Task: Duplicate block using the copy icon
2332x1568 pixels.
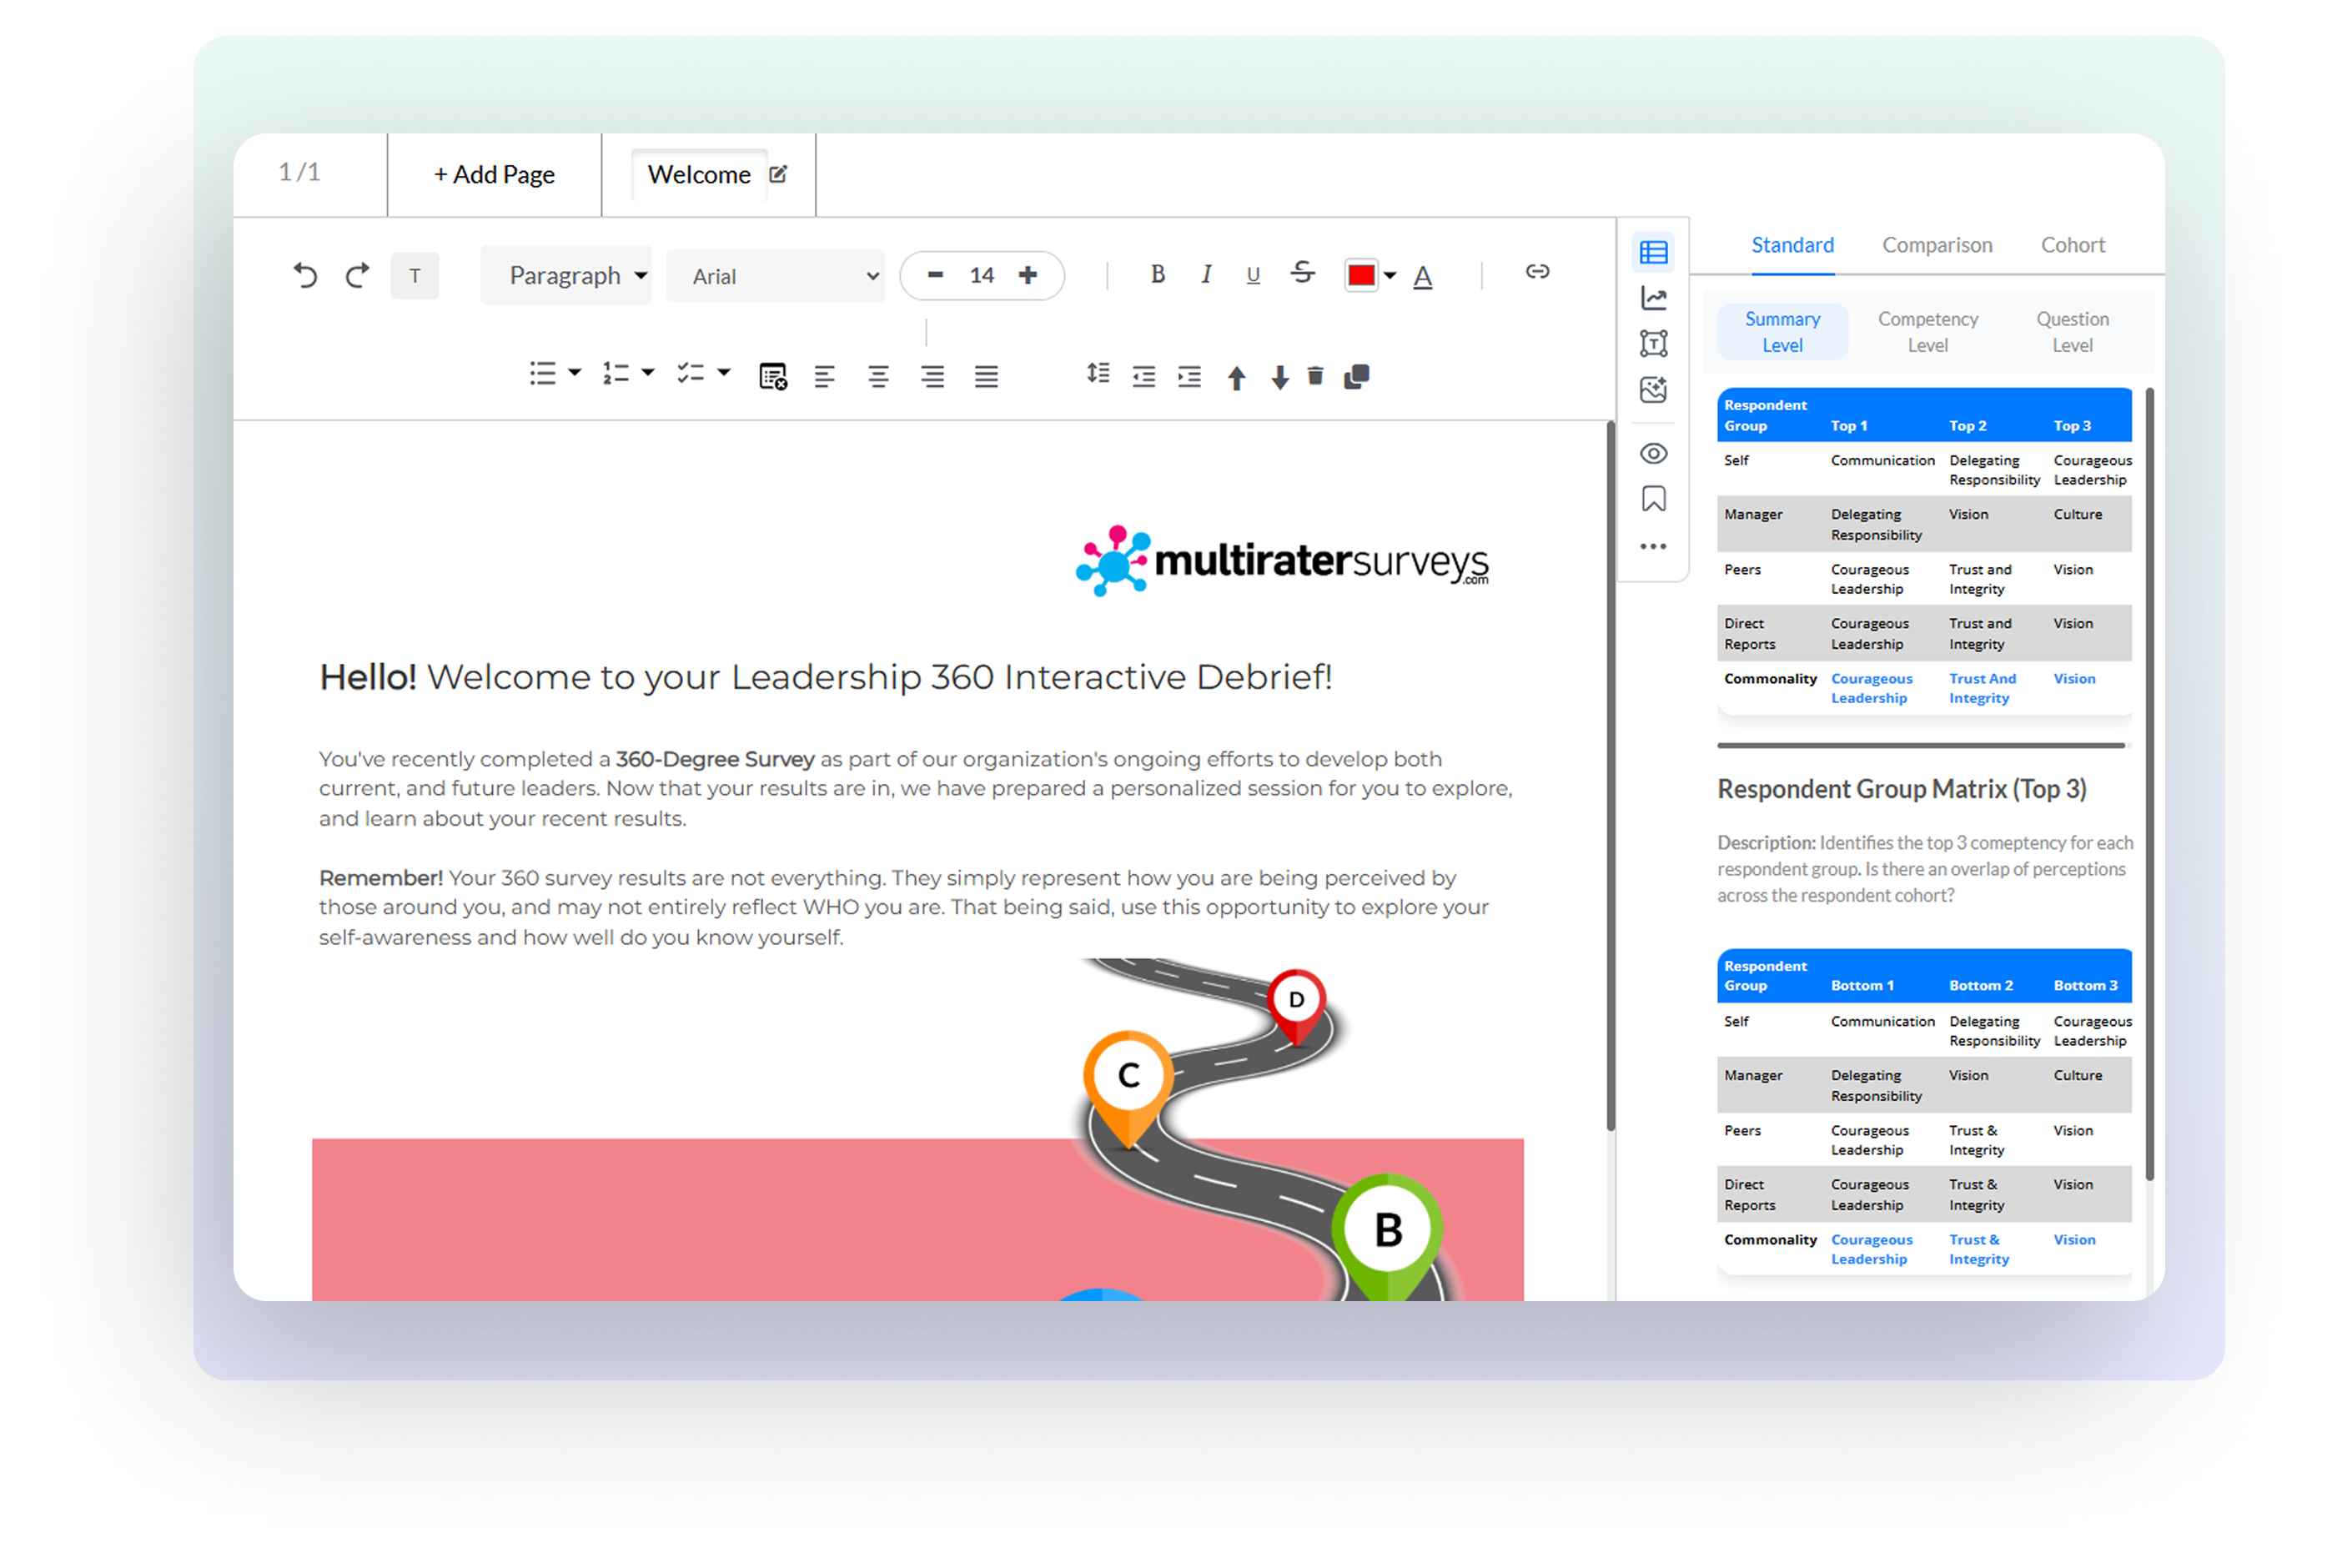Action: (1357, 376)
